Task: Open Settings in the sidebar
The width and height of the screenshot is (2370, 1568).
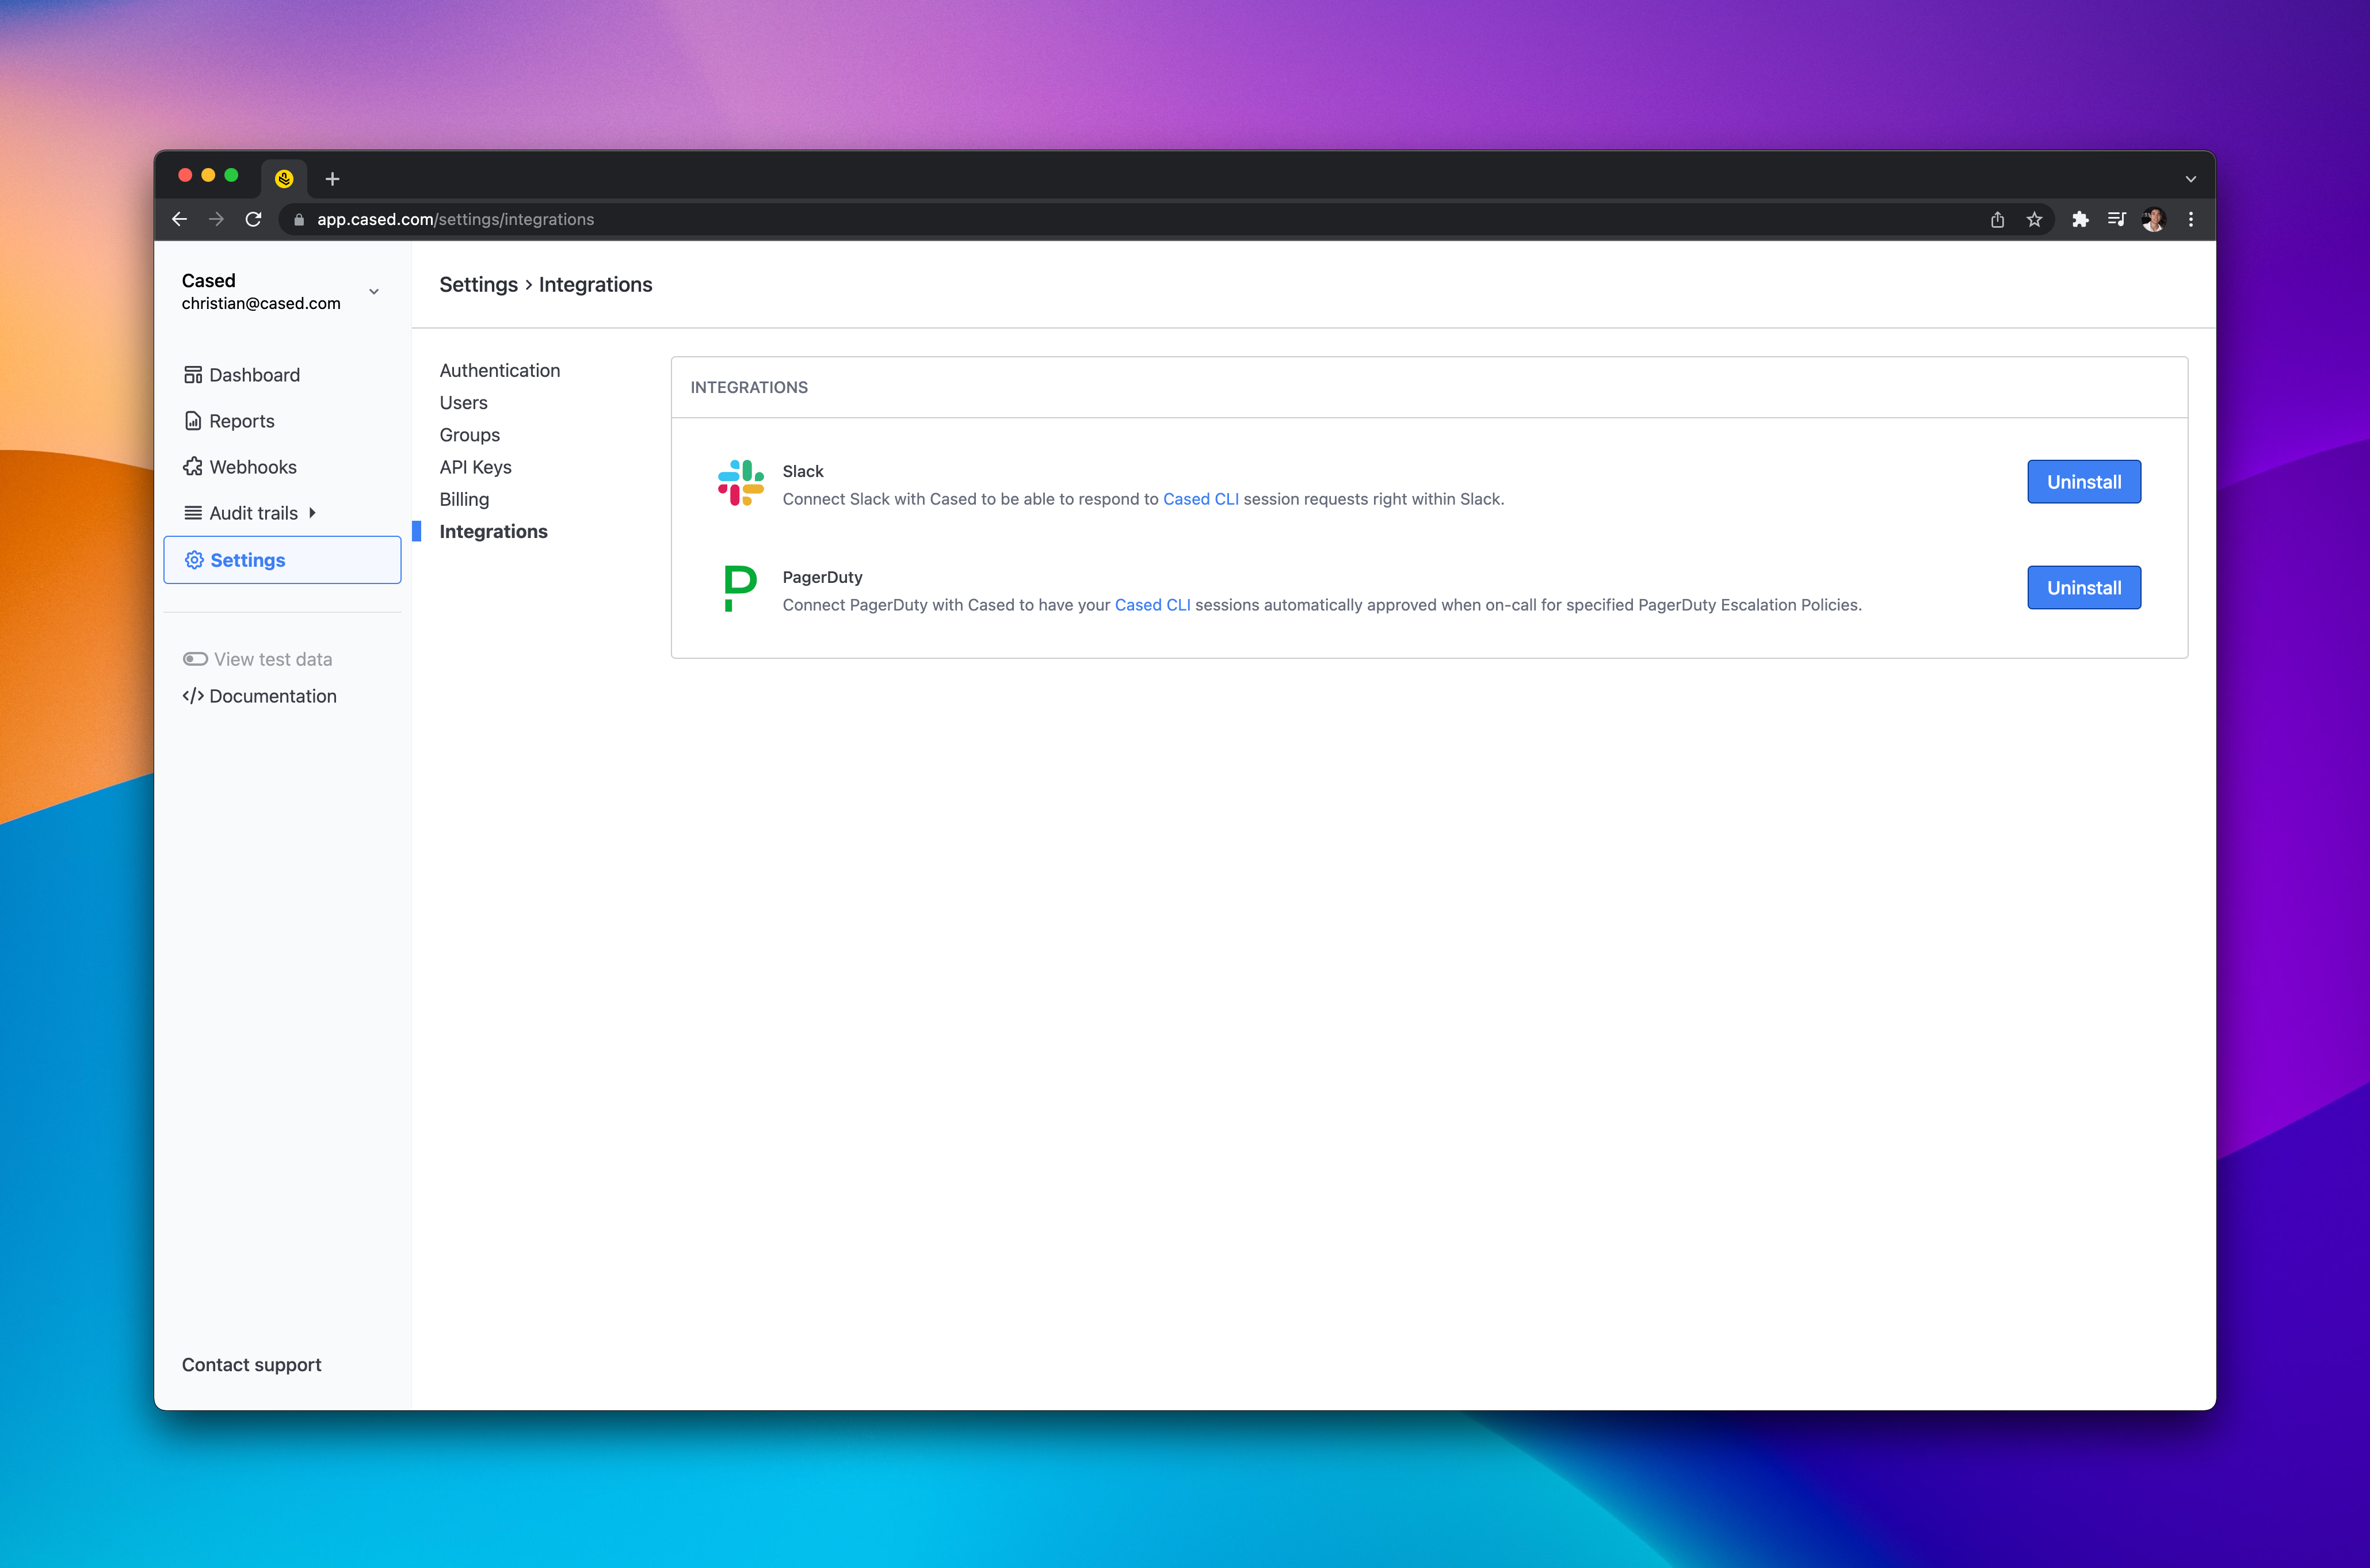Action: 282,560
